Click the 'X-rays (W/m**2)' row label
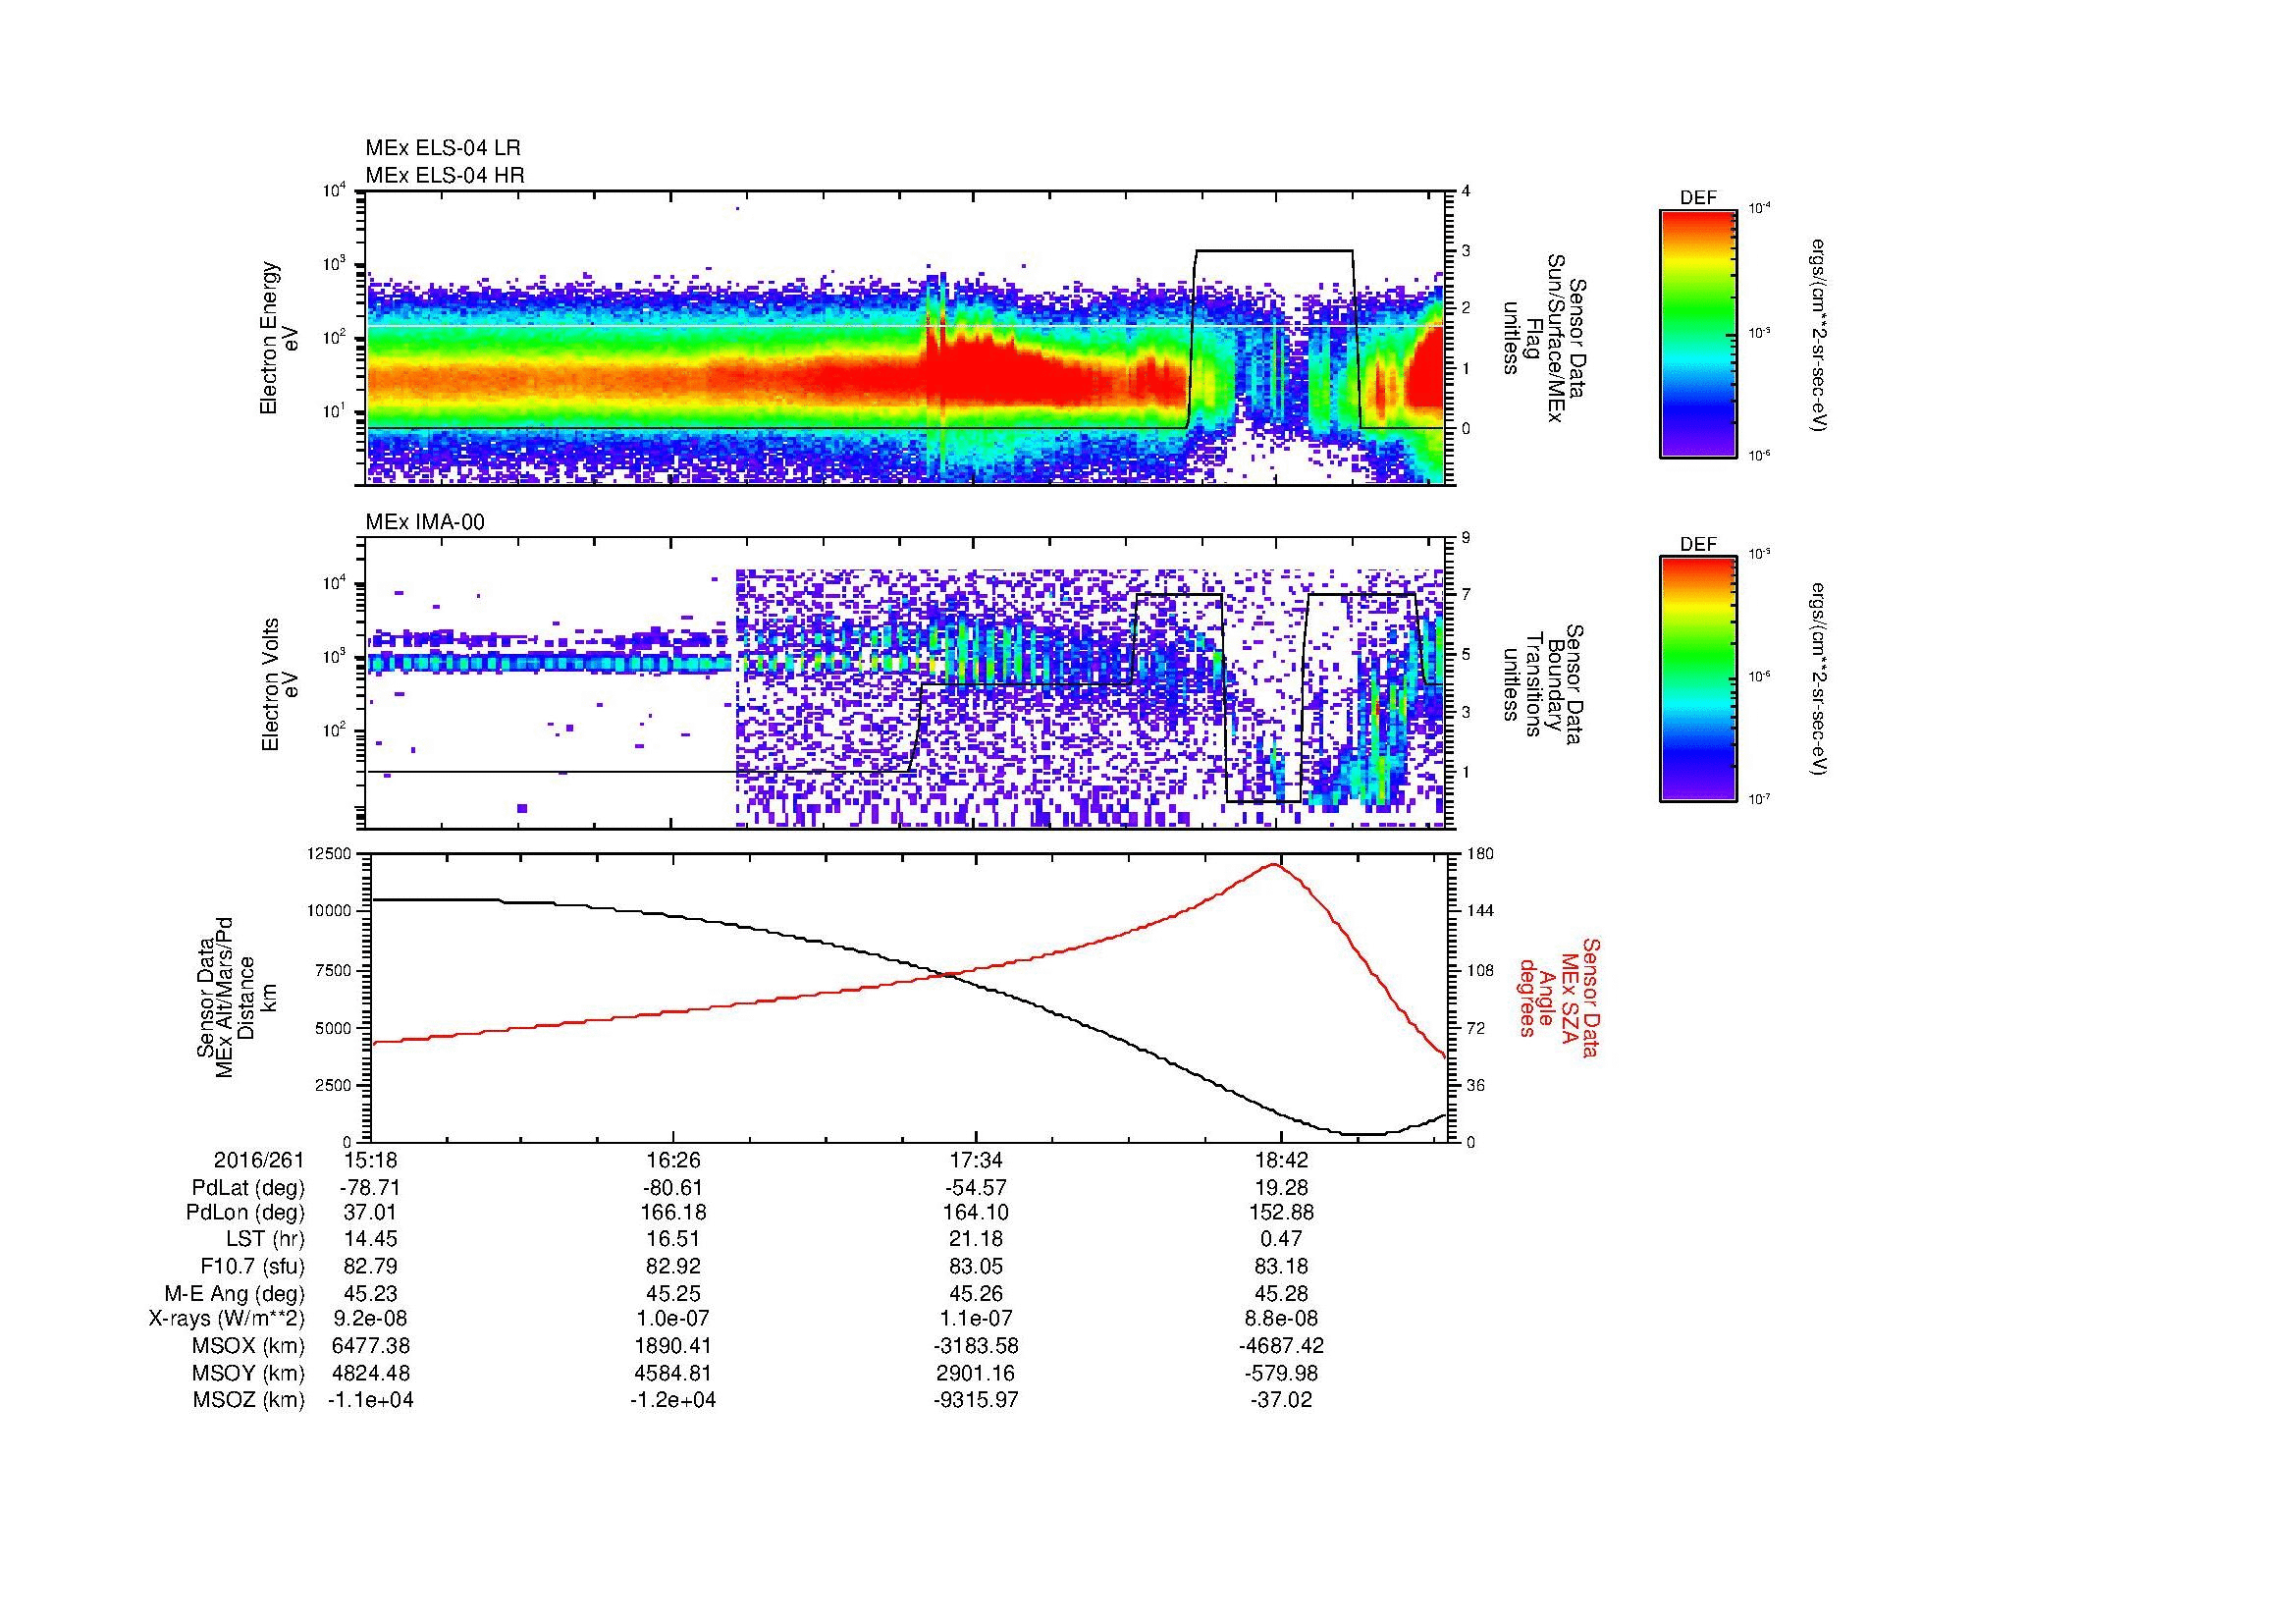The image size is (2296, 1623). point(226,1319)
